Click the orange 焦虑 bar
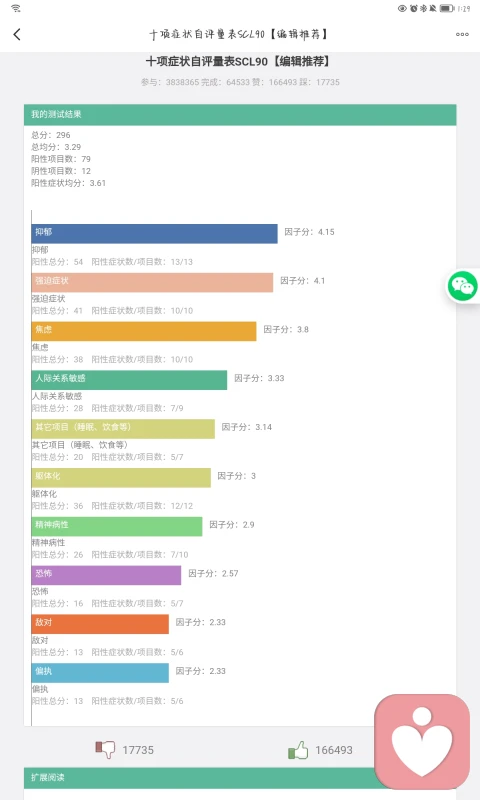Image resolution: width=480 pixels, height=800 pixels. 144,331
